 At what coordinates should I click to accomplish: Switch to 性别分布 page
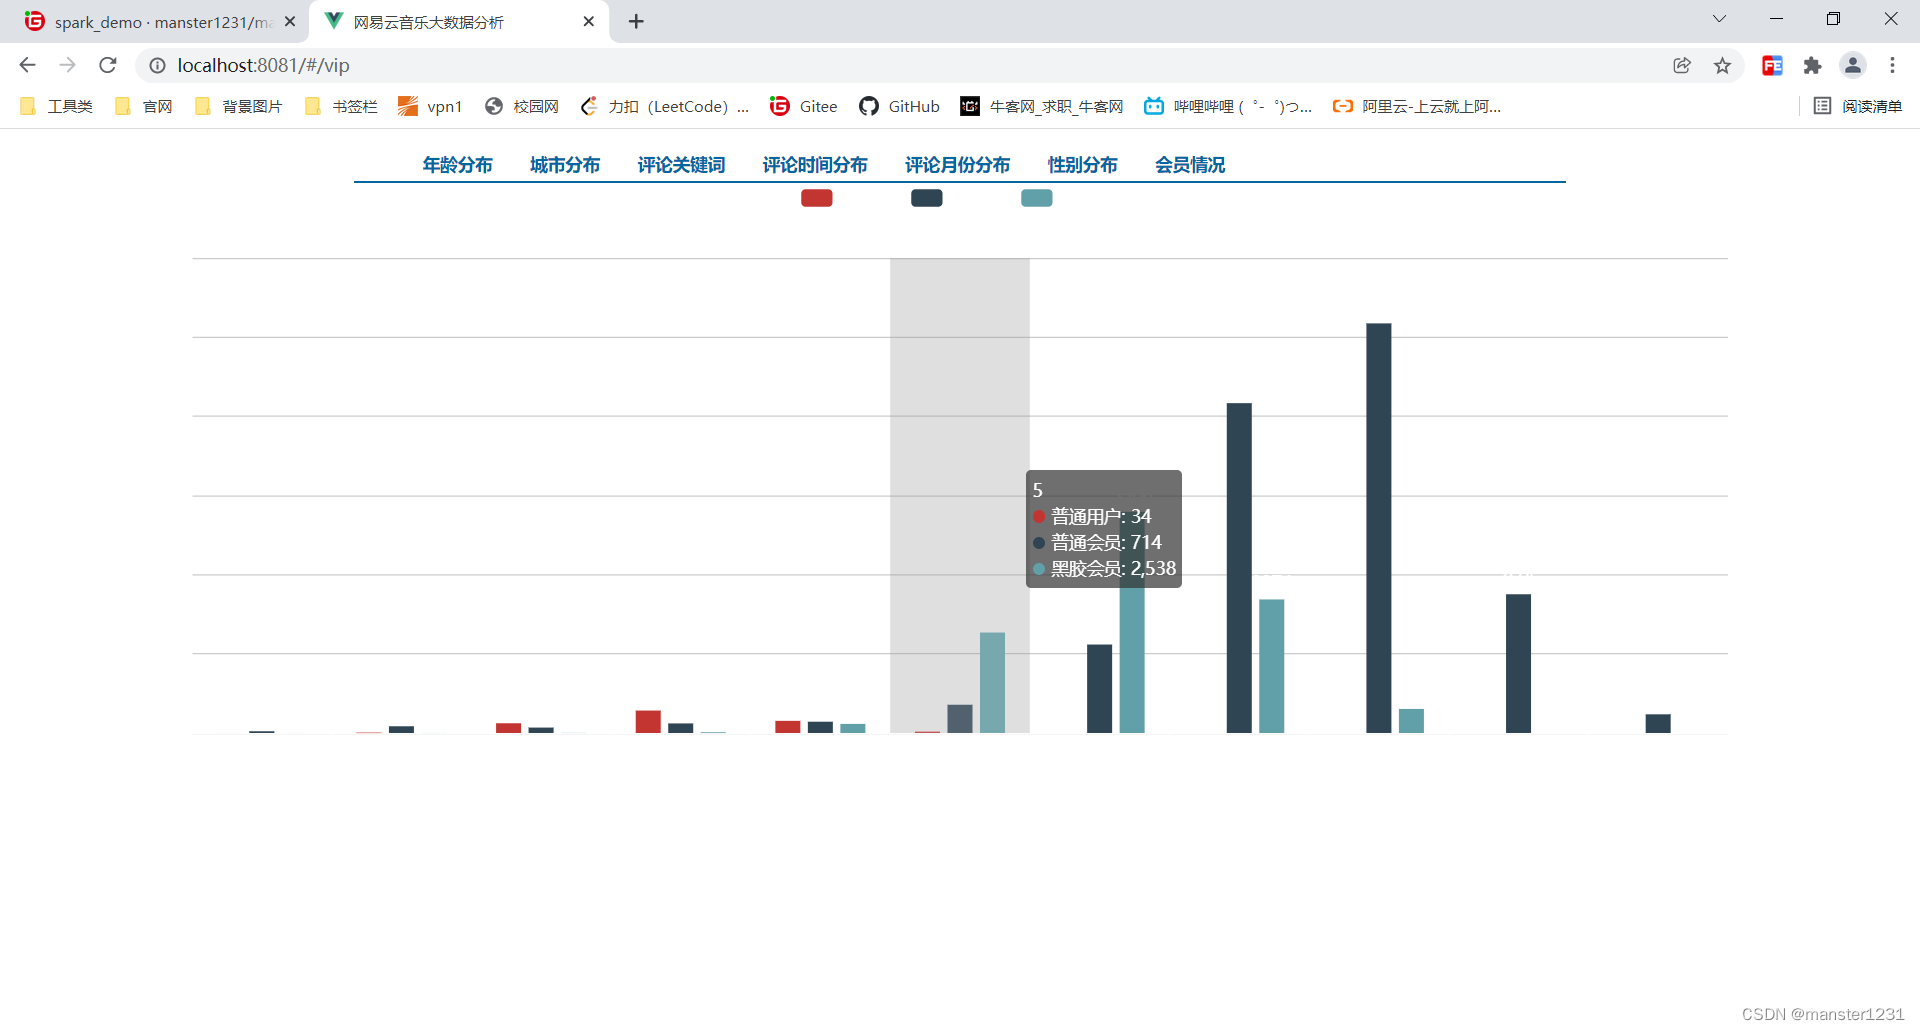click(x=1082, y=165)
